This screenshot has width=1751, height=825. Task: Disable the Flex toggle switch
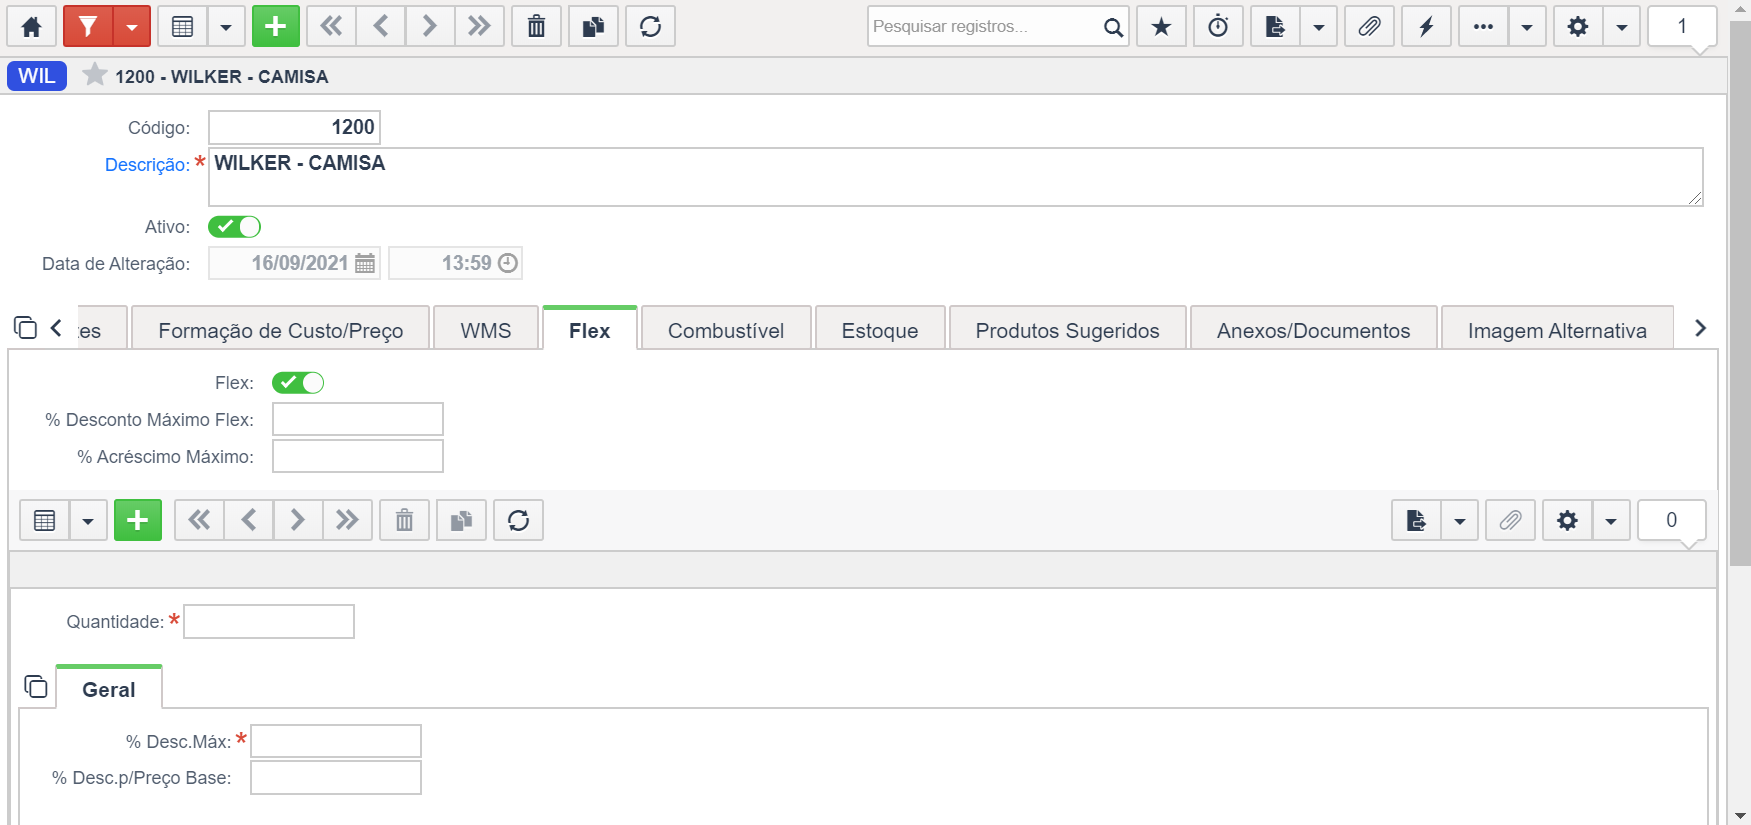coord(298,383)
